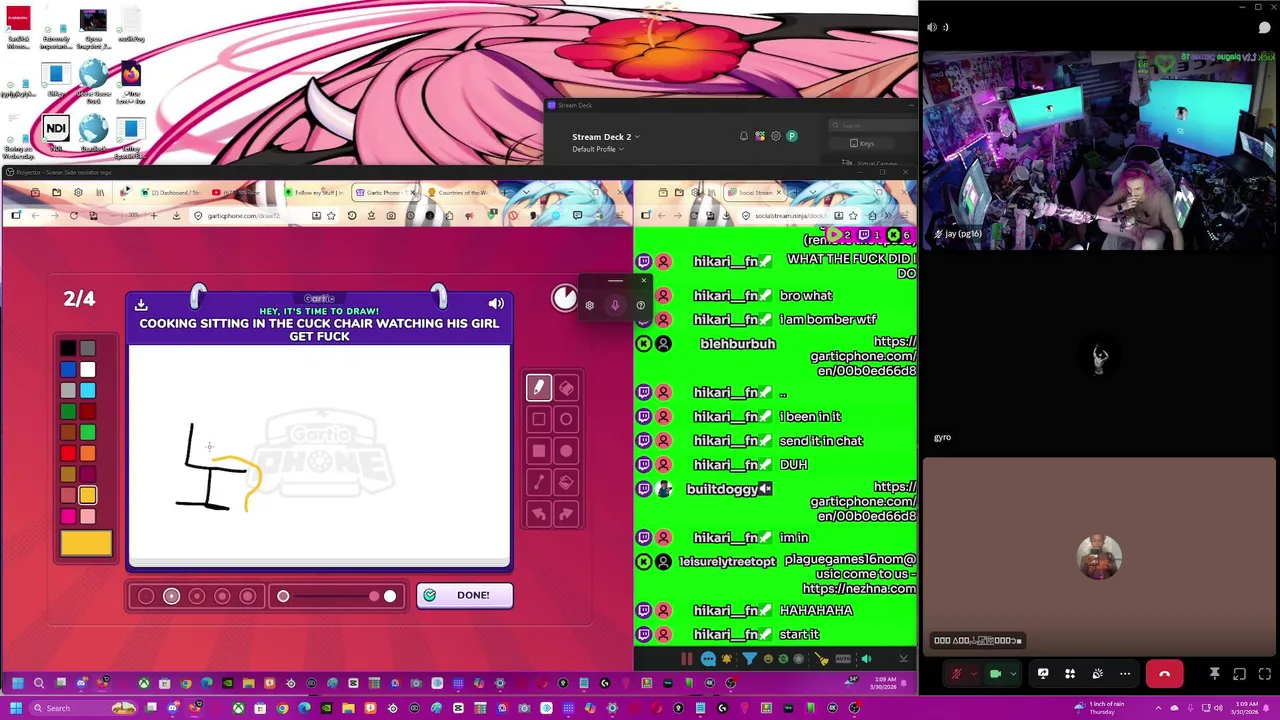
Task: Open the call's chat panel icon
Action: 1264,27
